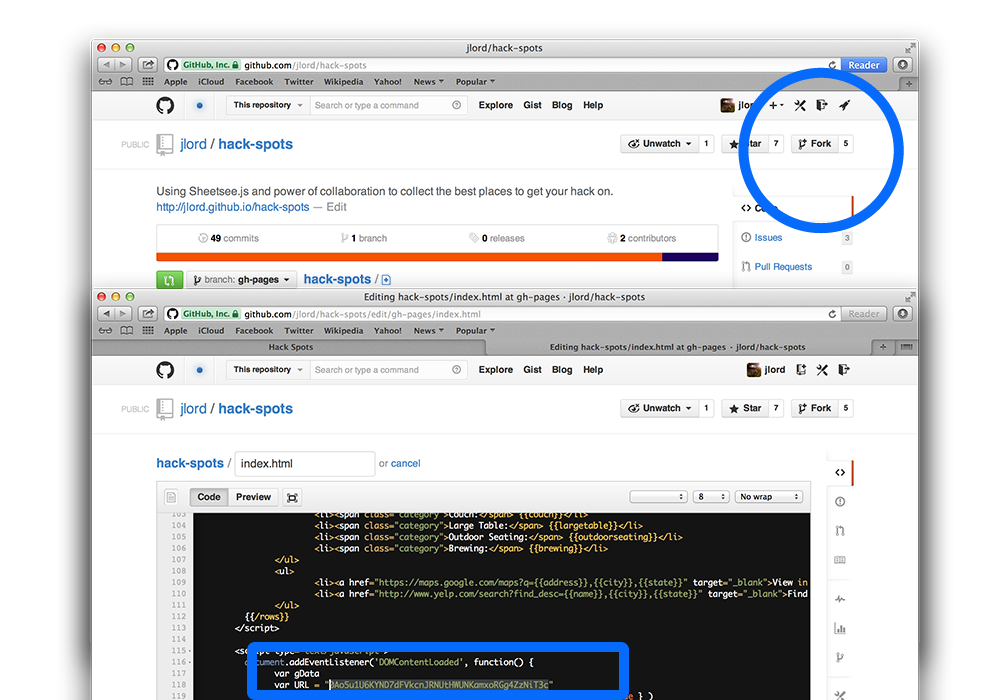Switch to Preview tab in file editor
Image resolution: width=1000 pixels, height=700 pixels.
(253, 497)
